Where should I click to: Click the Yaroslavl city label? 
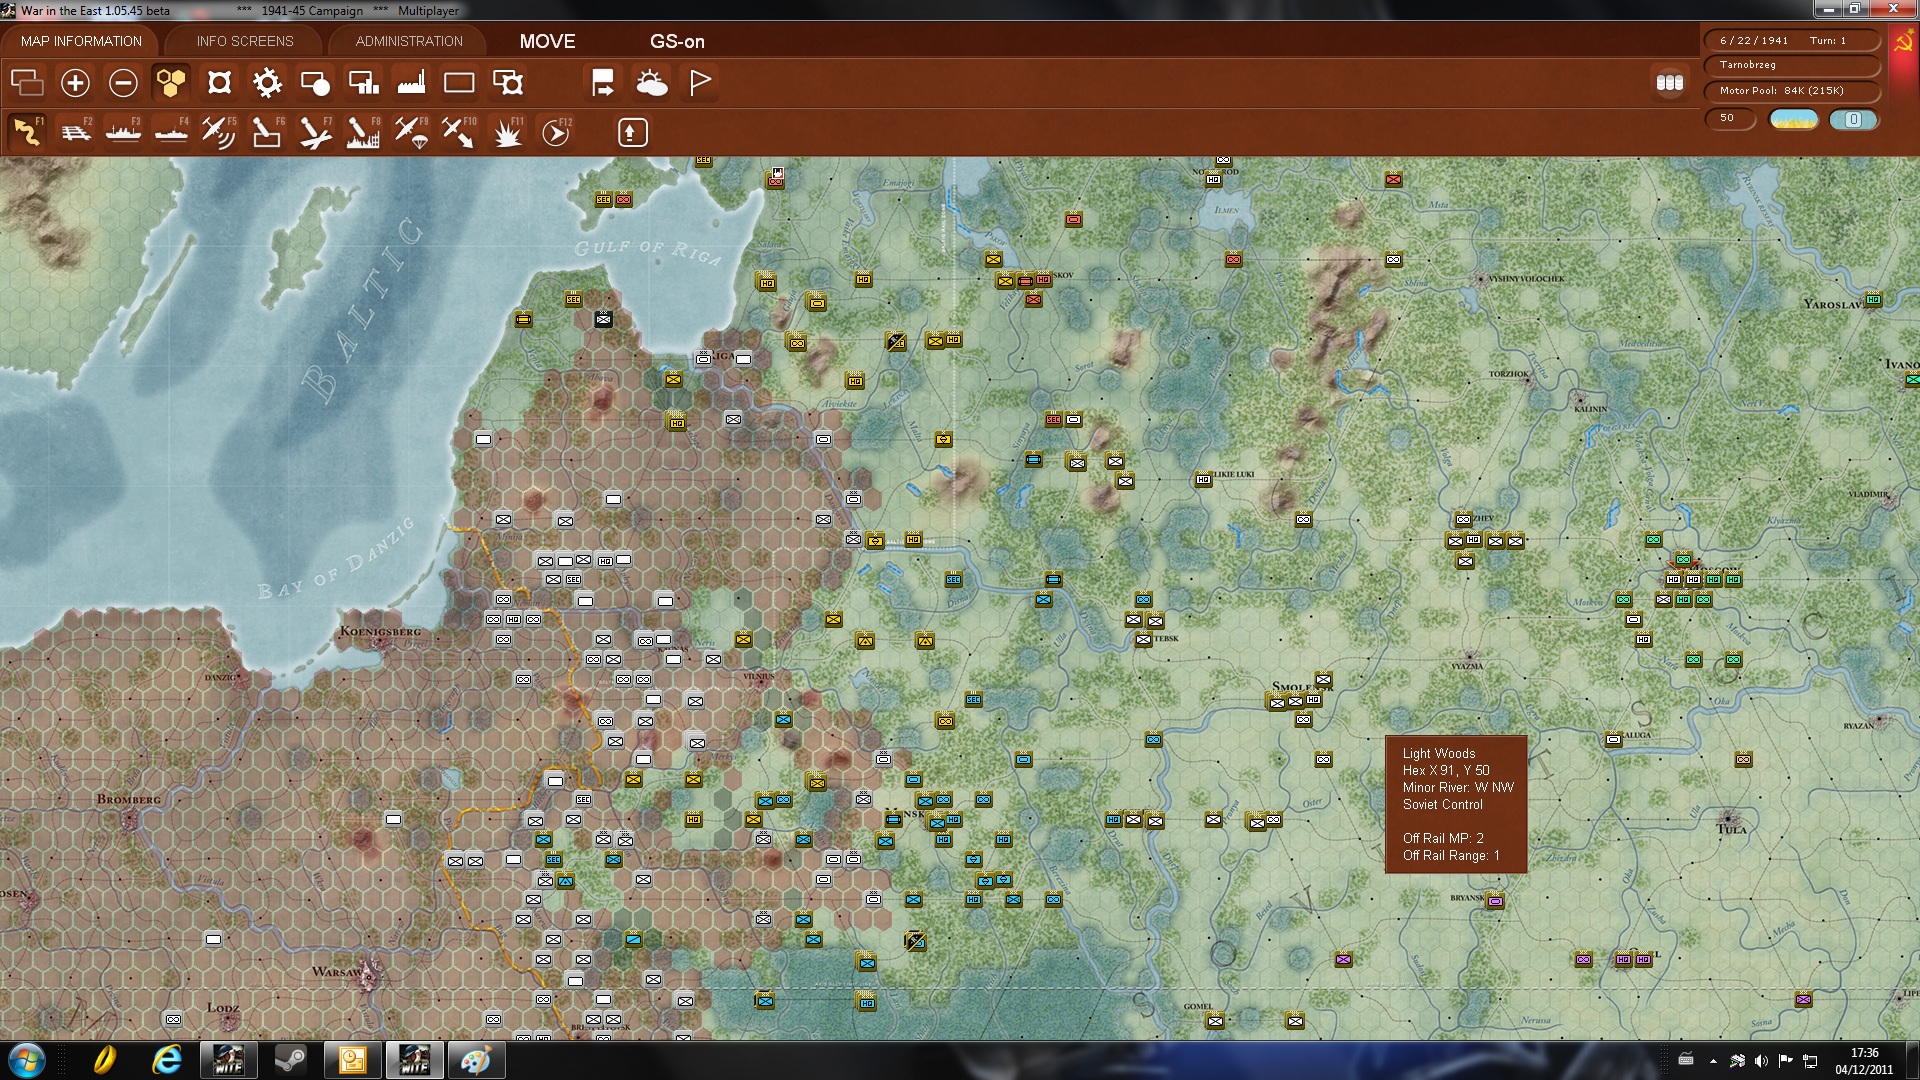pyautogui.click(x=1835, y=303)
